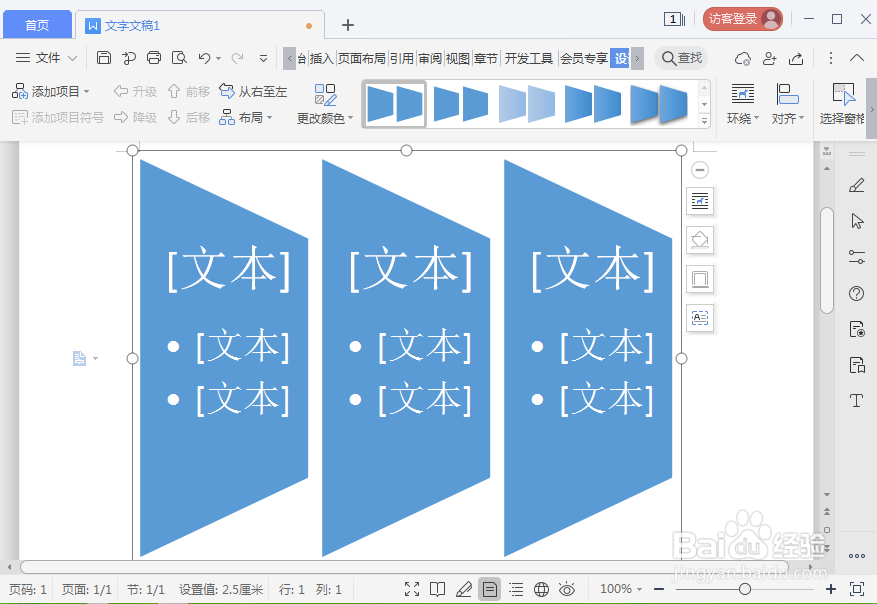The height and width of the screenshot is (604, 877).
Task: Select the pen tool in right sidebar
Action: tap(856, 185)
